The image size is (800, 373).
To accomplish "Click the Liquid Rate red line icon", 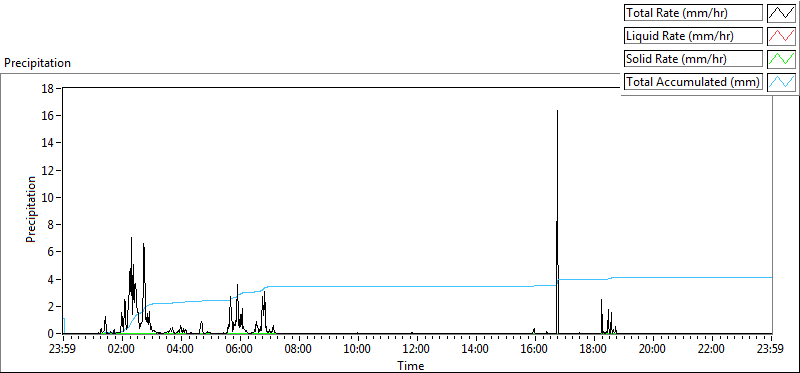I will 782,36.
